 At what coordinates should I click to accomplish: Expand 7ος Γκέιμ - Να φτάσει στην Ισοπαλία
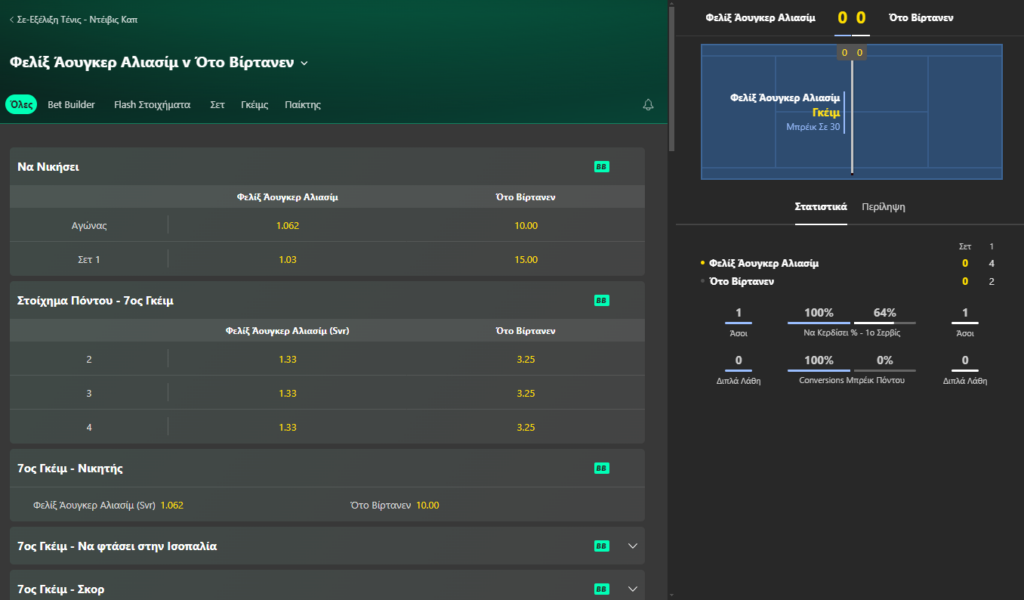point(632,546)
